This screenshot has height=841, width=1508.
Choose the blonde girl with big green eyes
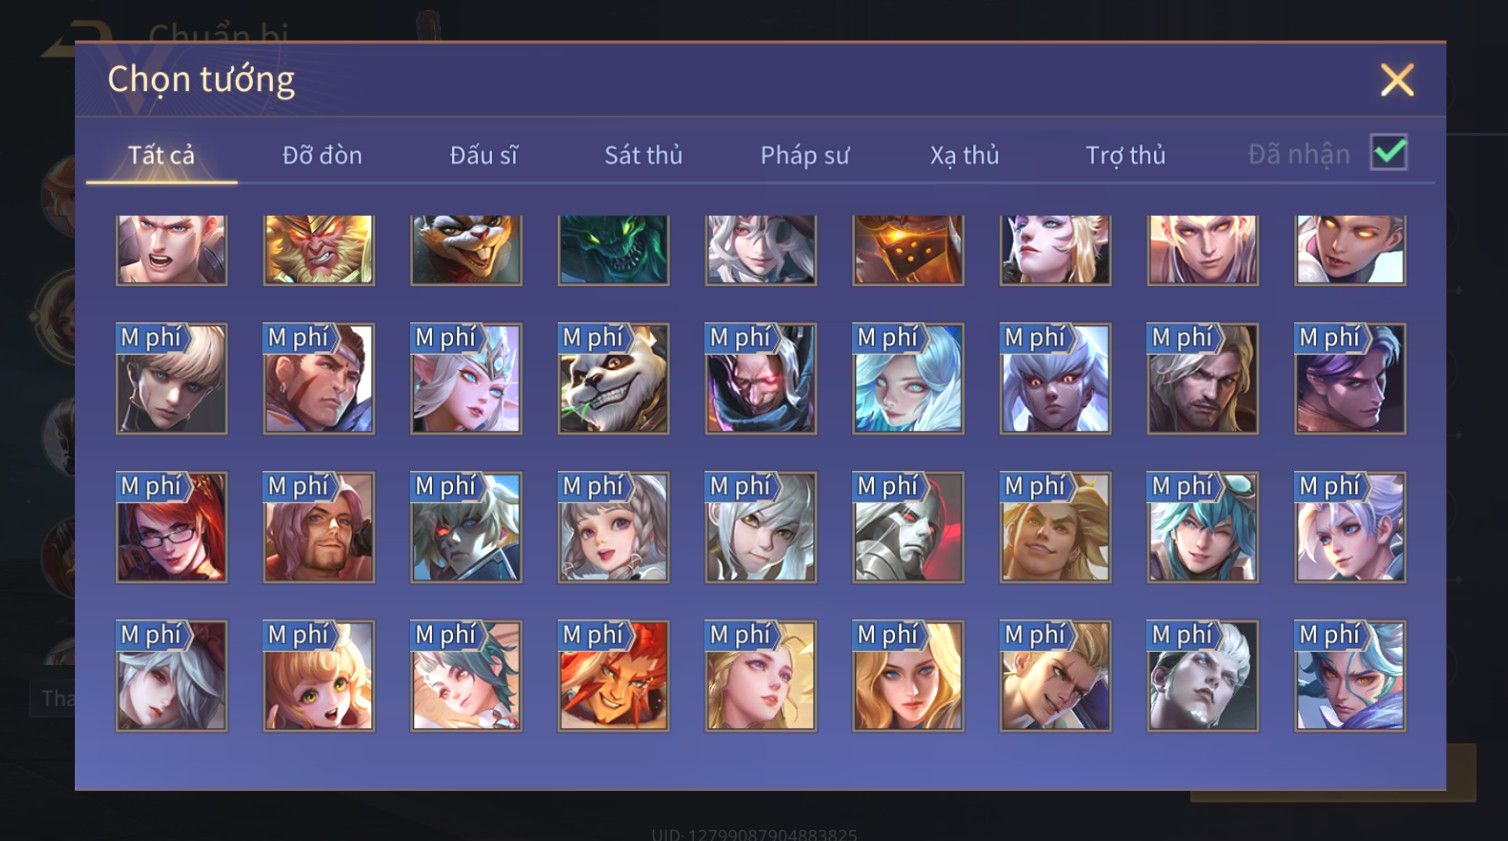319,676
